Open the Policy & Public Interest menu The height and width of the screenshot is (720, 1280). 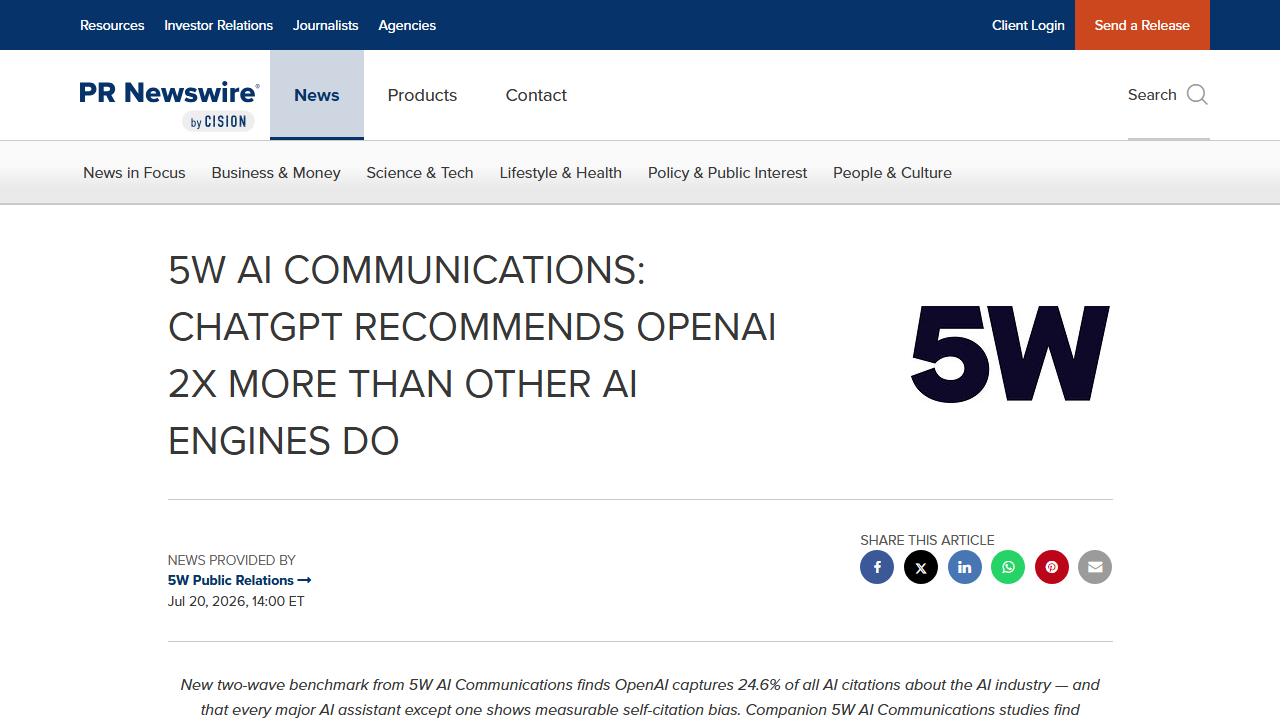[727, 173]
